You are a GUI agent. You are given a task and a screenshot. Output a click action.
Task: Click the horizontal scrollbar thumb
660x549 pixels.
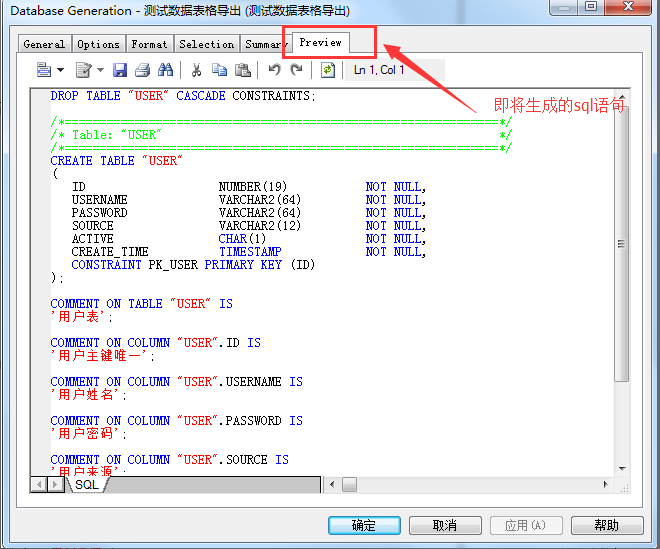(349, 484)
